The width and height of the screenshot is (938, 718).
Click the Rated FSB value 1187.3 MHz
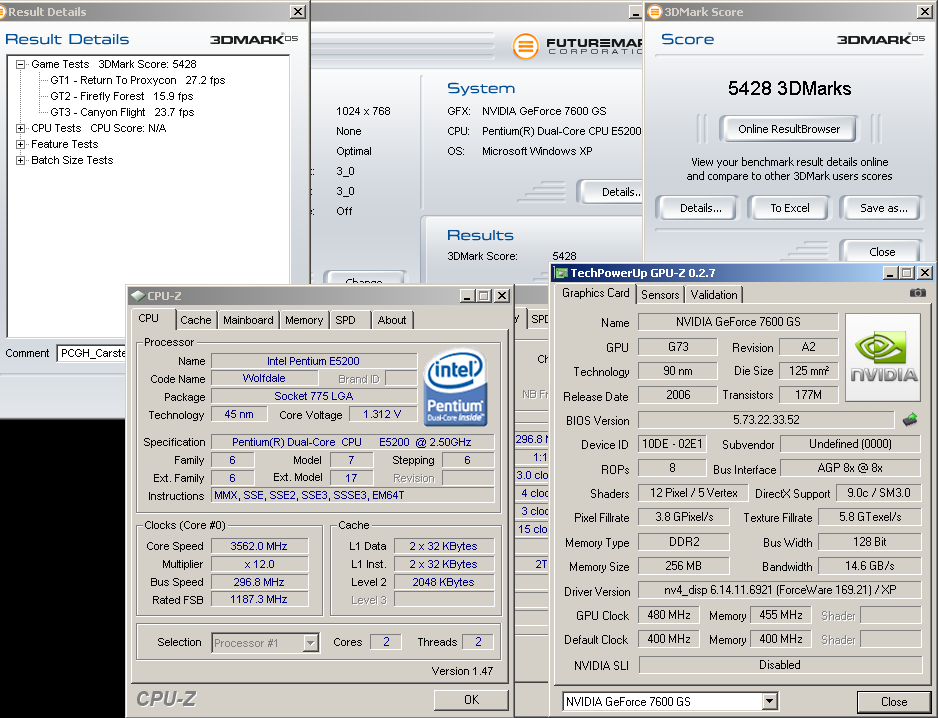(259, 599)
